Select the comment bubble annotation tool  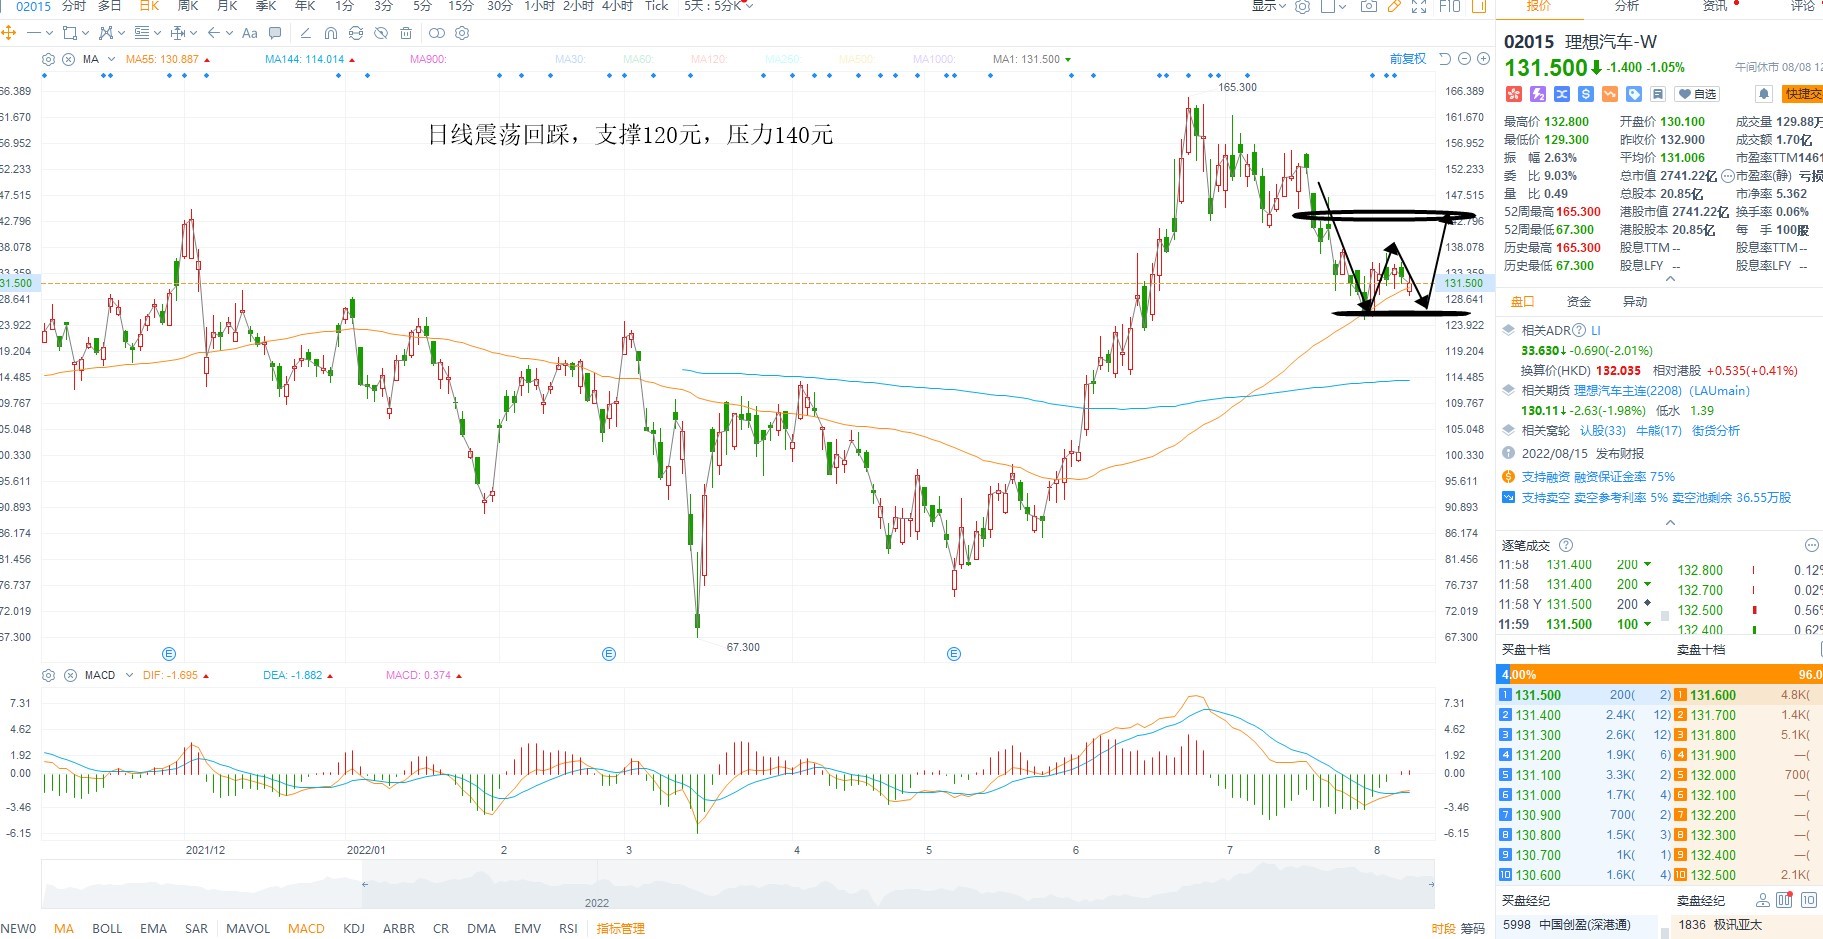point(275,33)
